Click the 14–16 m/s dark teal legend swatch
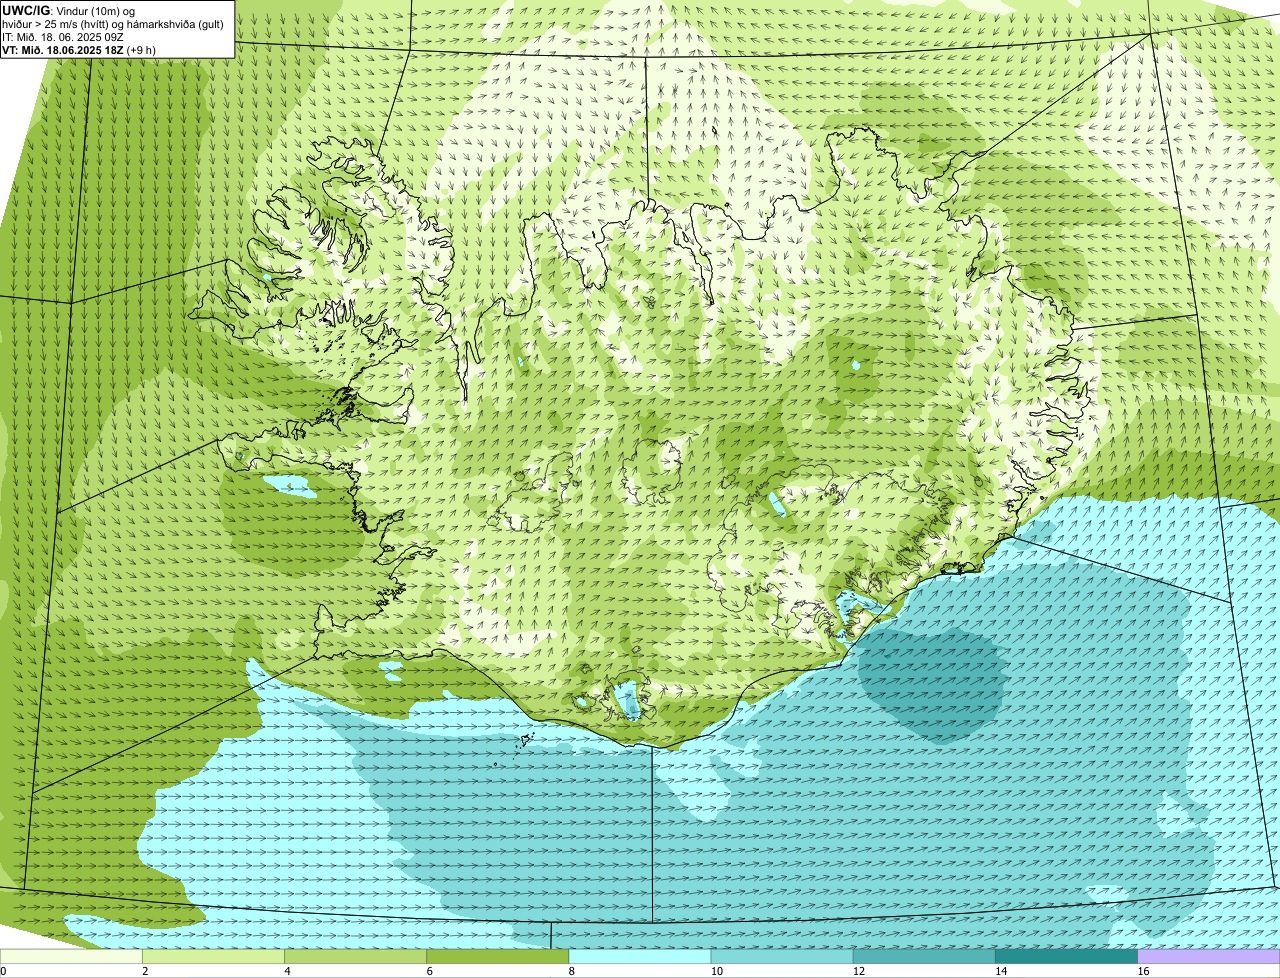This screenshot has width=1280, height=978. pyautogui.click(x=1066, y=956)
